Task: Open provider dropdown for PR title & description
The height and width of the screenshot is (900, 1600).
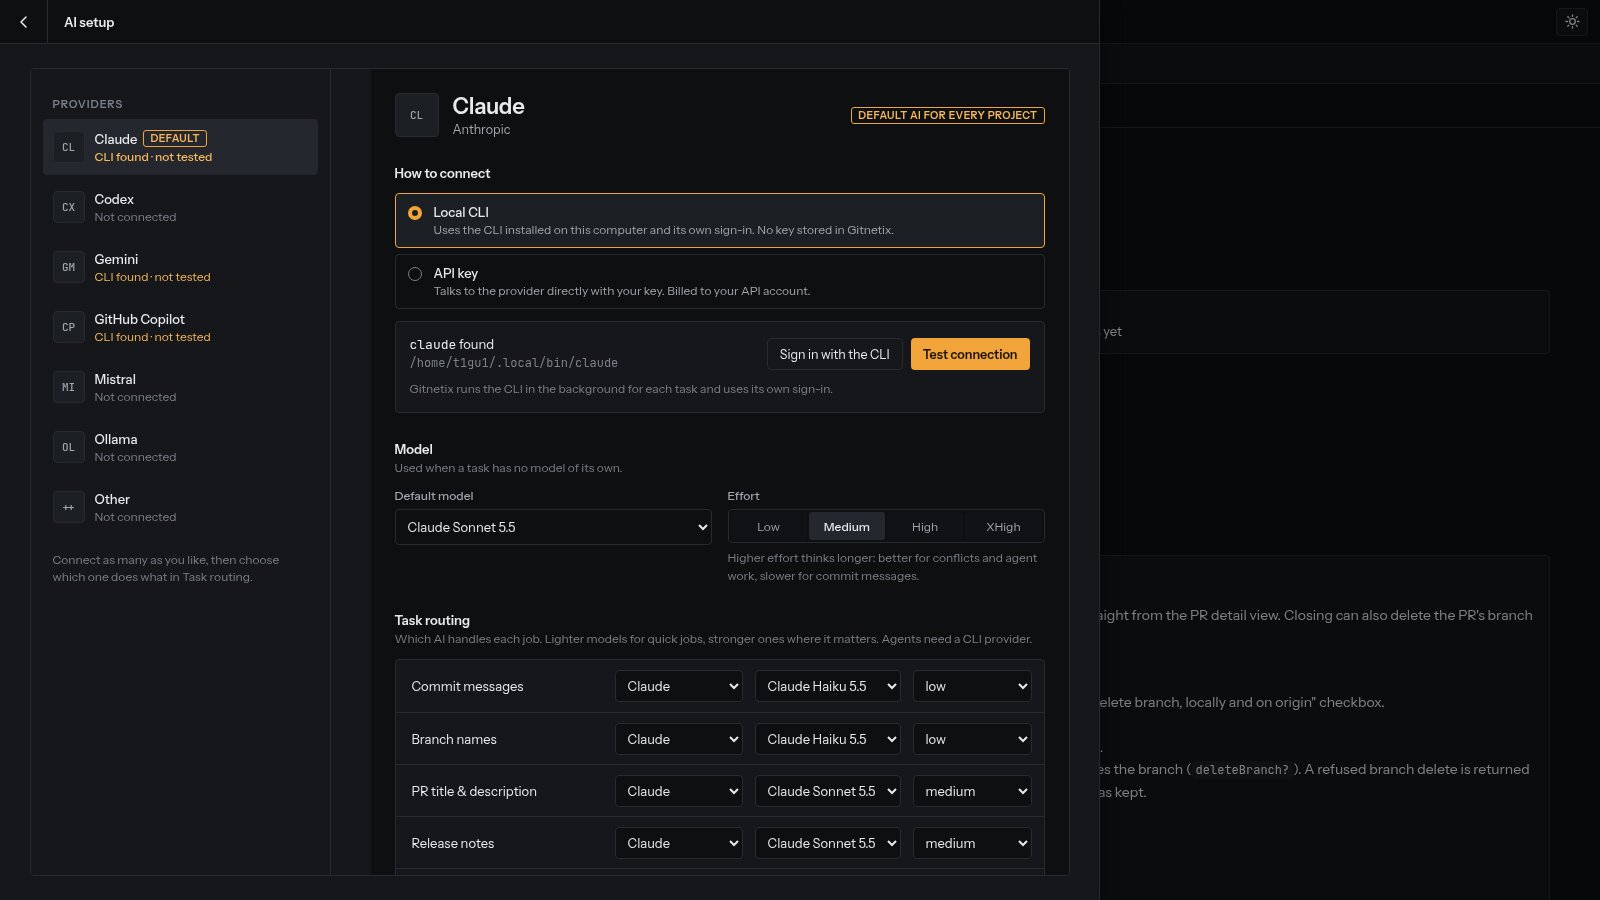Action: 679,791
